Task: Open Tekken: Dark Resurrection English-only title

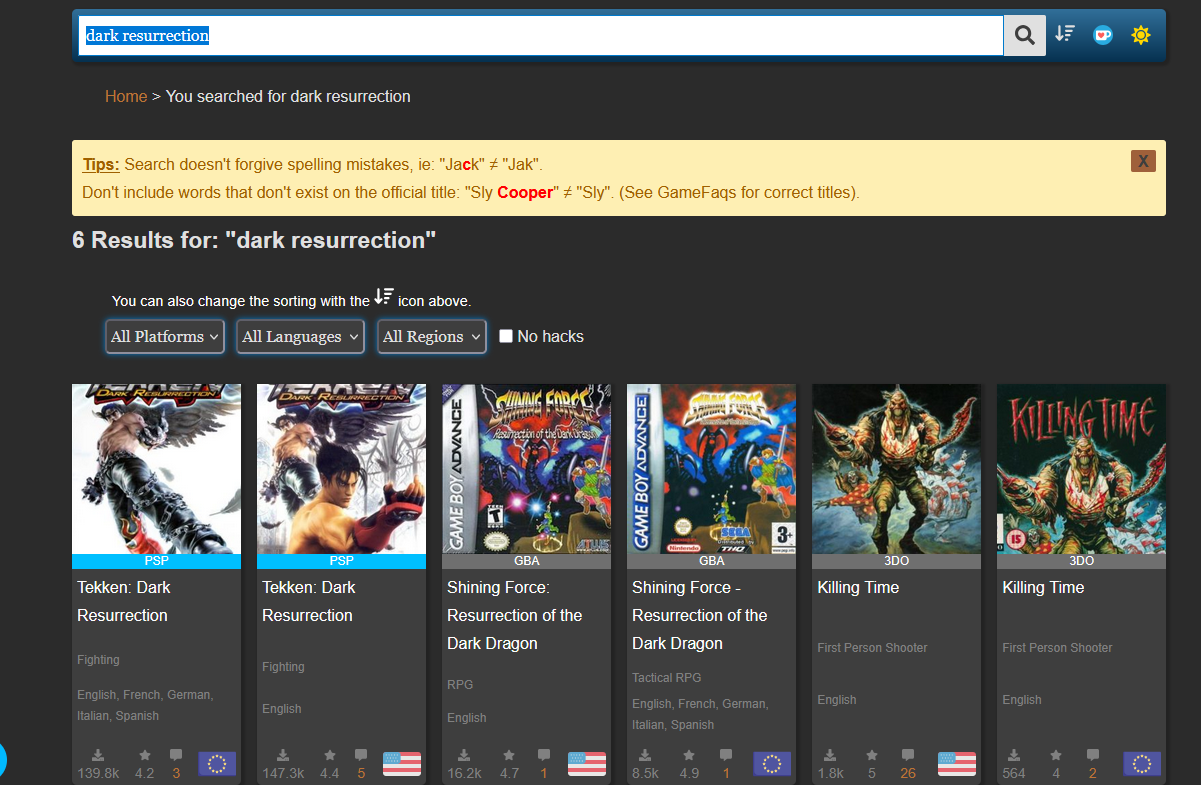Action: click(x=309, y=601)
